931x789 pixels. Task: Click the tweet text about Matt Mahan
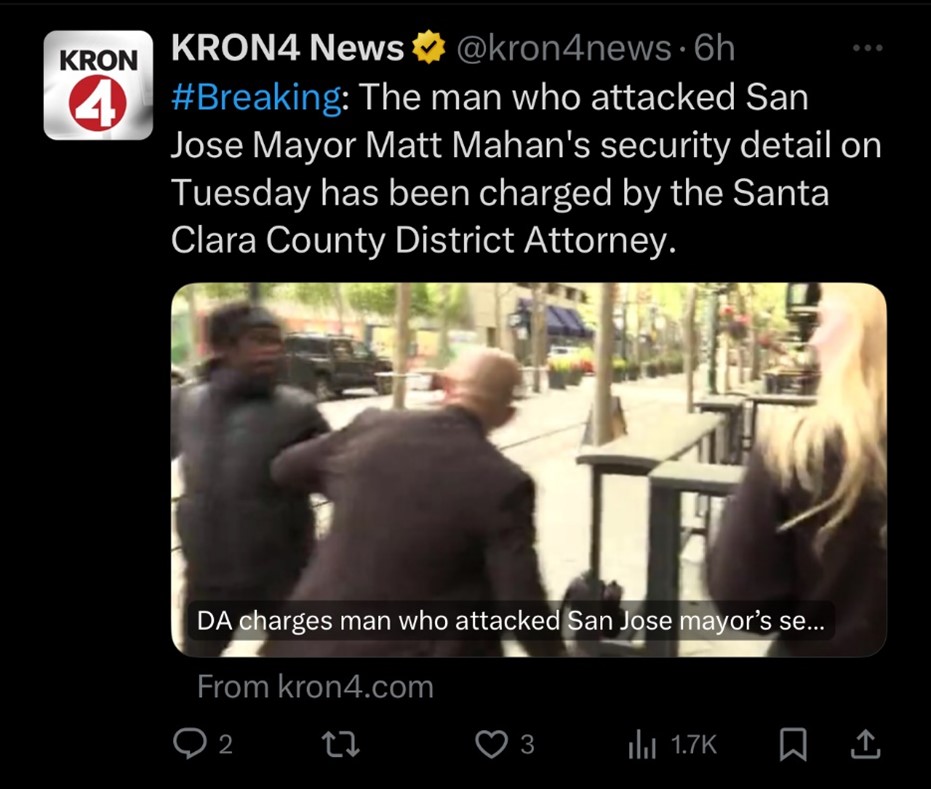coord(526,168)
